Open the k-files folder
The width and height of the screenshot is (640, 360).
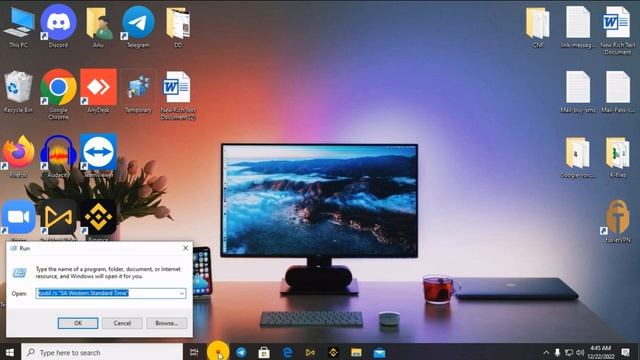coord(618,157)
